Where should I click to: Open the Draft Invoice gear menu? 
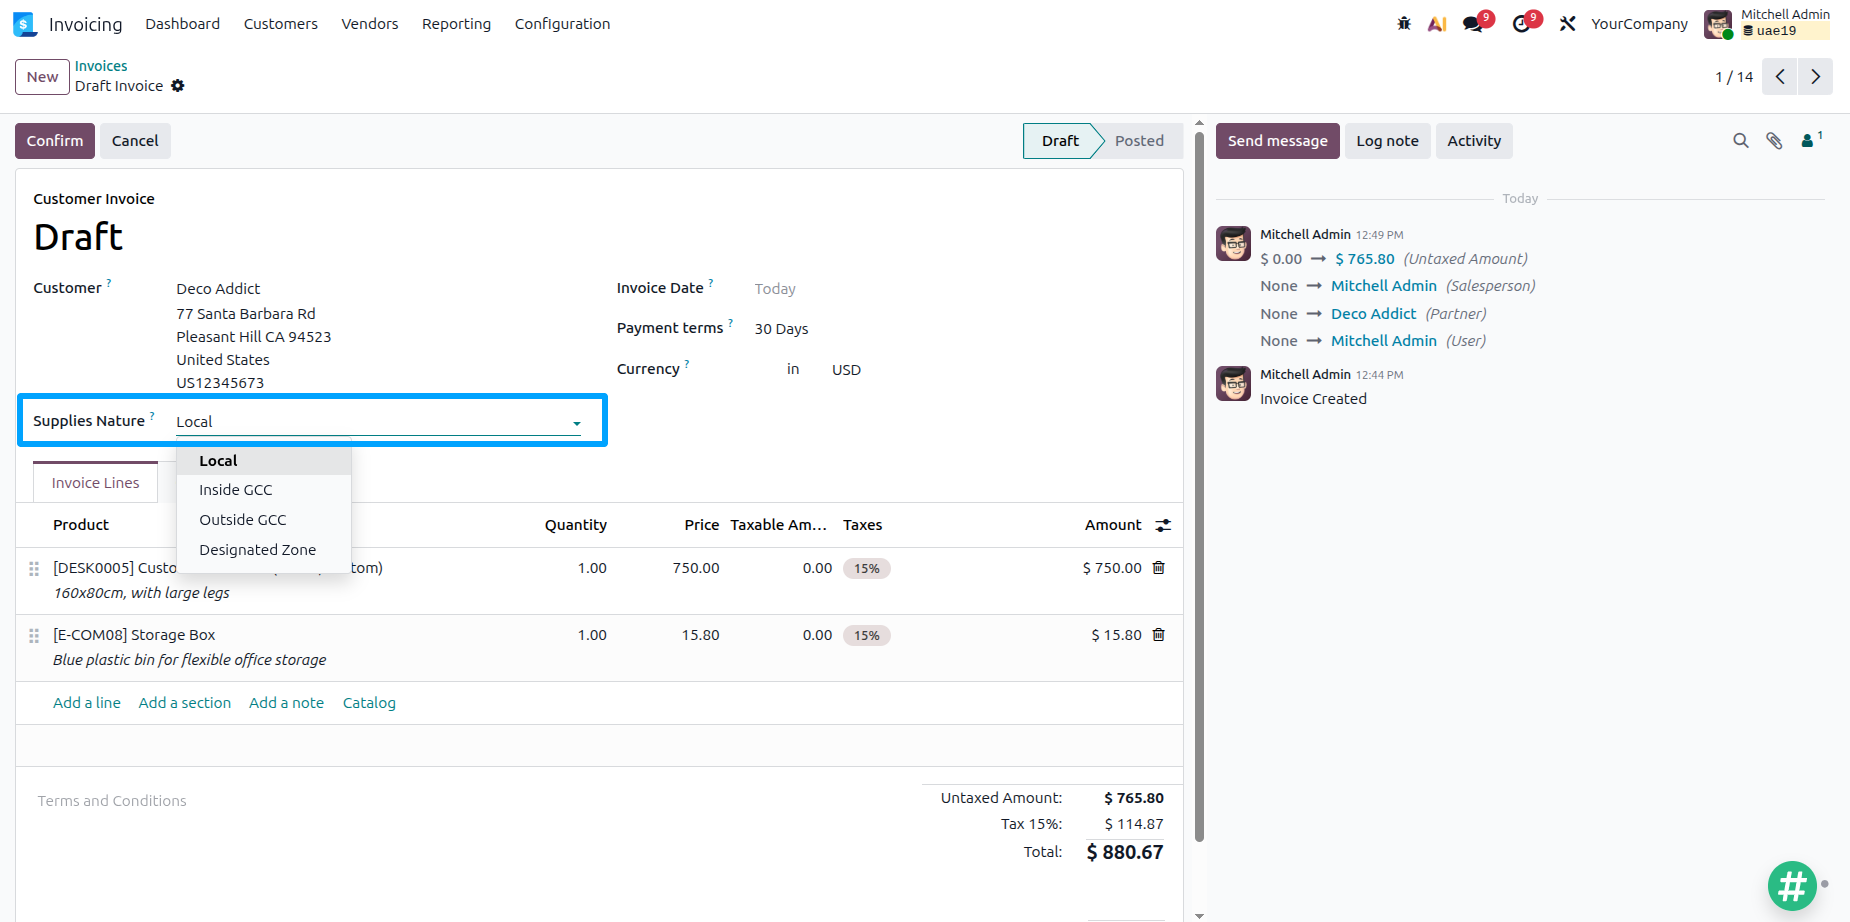coord(178,86)
